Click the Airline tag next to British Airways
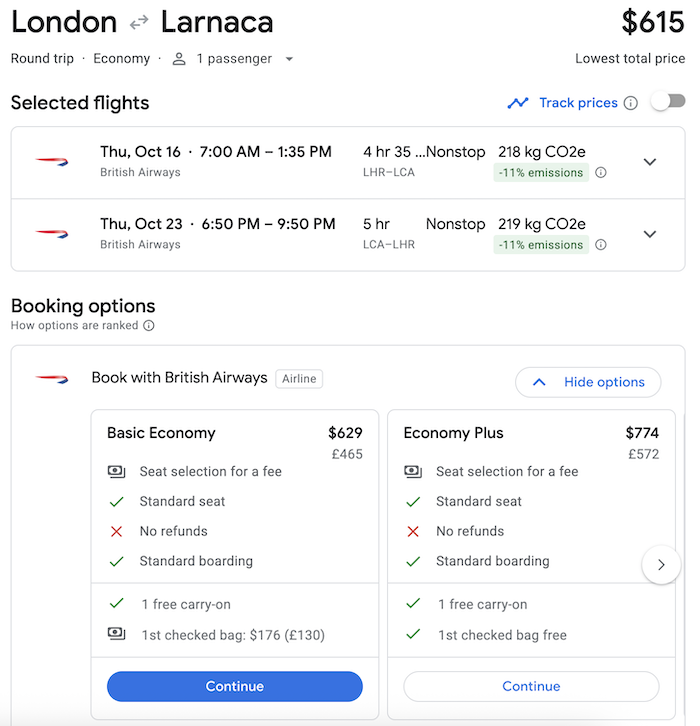Screen dimensions: 700x726 299,379
